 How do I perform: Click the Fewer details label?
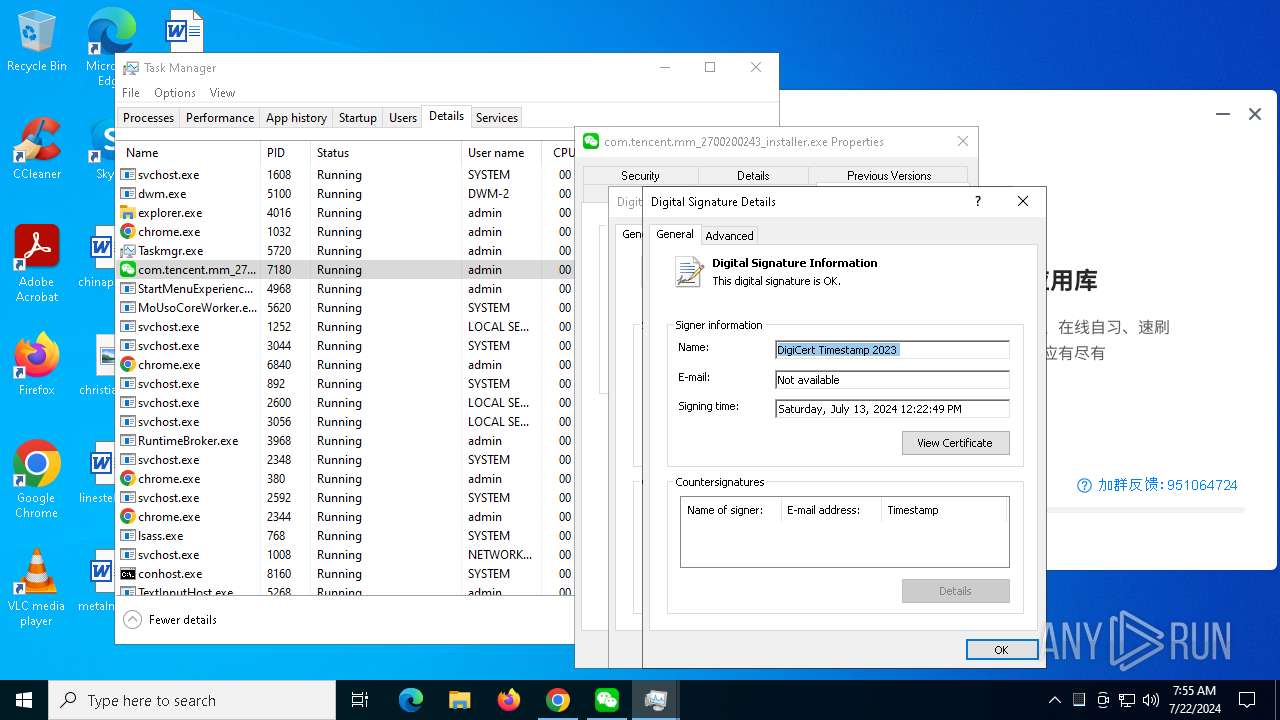(x=183, y=620)
